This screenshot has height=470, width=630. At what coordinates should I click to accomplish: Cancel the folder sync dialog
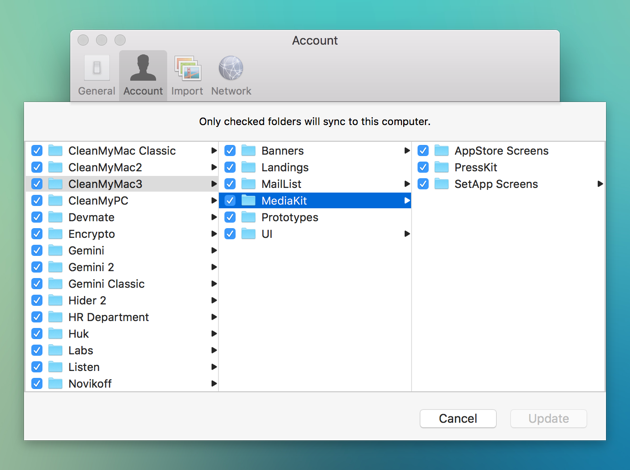[458, 419]
